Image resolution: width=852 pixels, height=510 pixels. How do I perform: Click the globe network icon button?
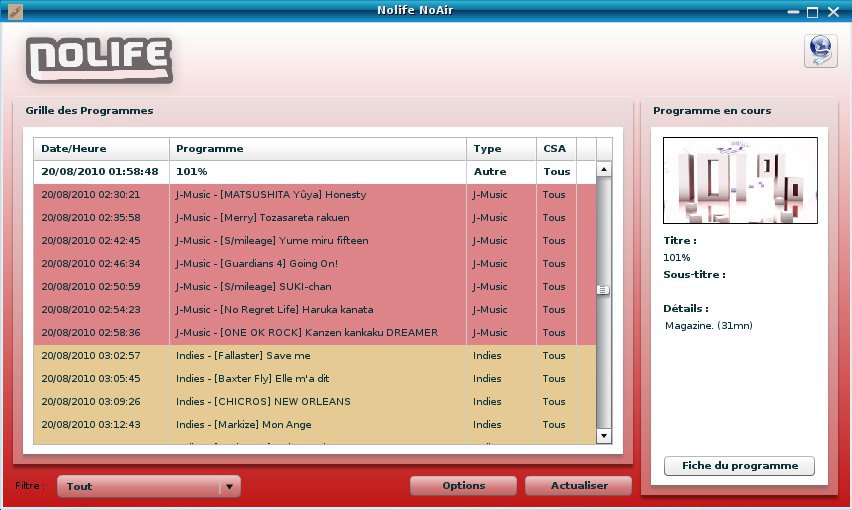[x=820, y=51]
